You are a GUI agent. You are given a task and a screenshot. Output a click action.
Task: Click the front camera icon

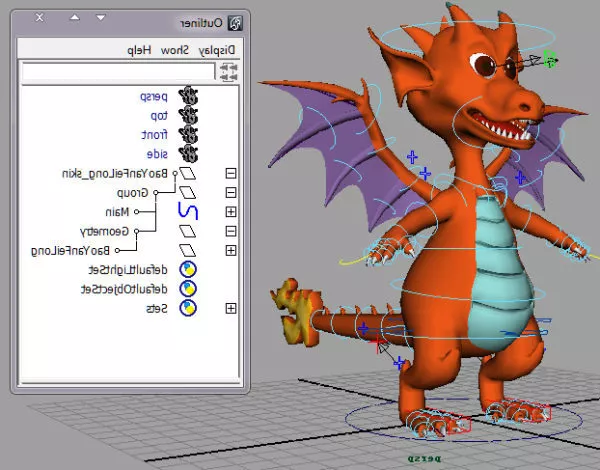(x=188, y=135)
